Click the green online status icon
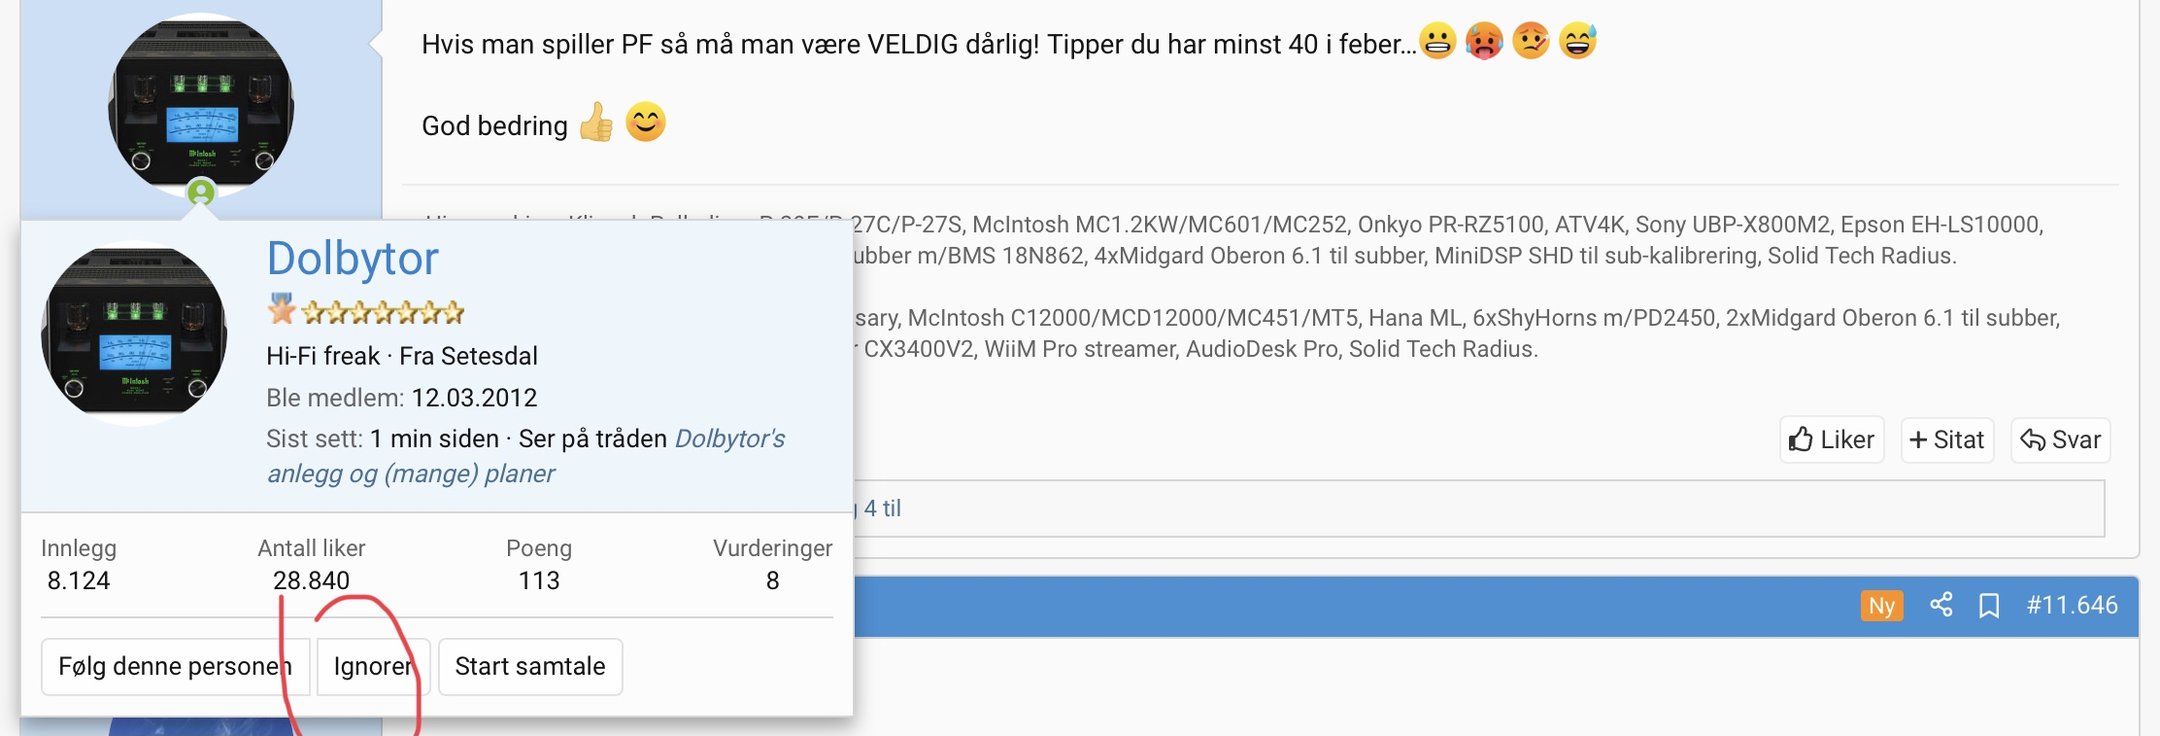 click(201, 191)
